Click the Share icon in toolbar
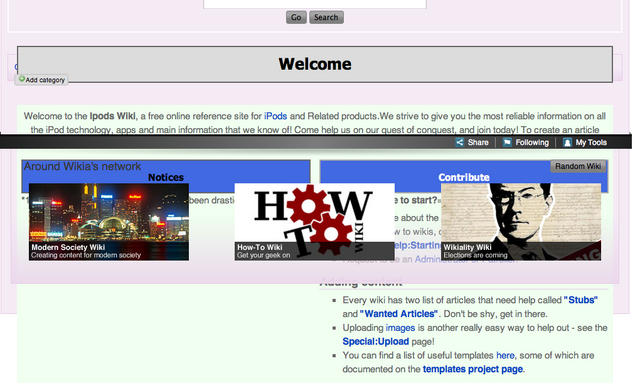Image resolution: width=640 pixels, height=383 pixels. 460,142
